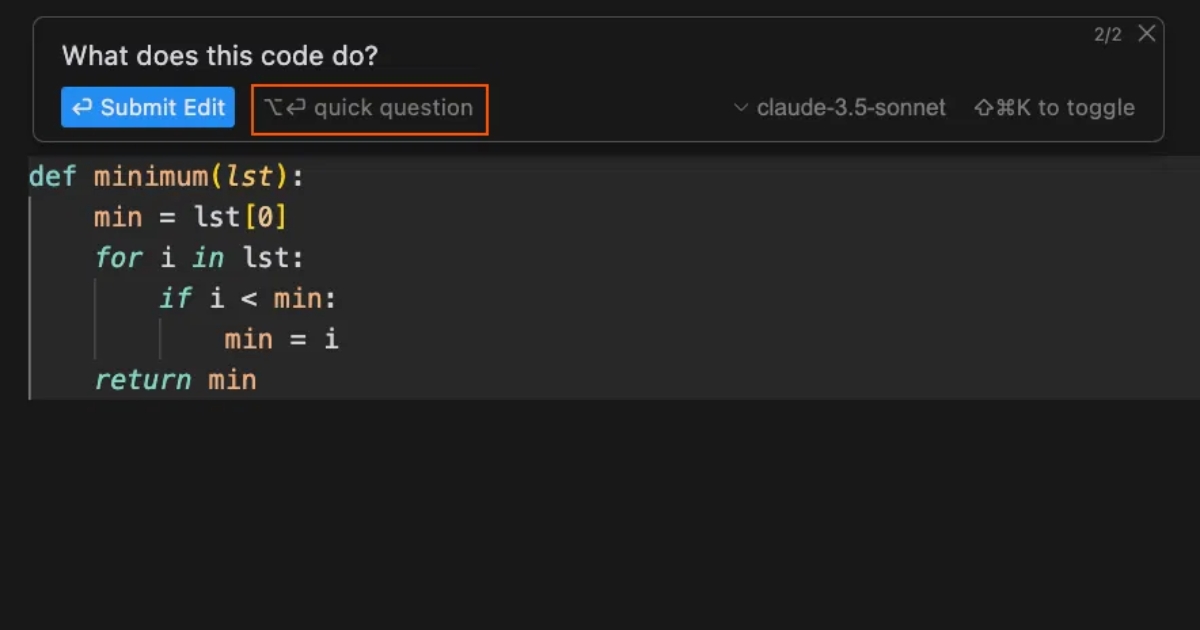Click the X icon on the prompt dialog

coord(1146,33)
